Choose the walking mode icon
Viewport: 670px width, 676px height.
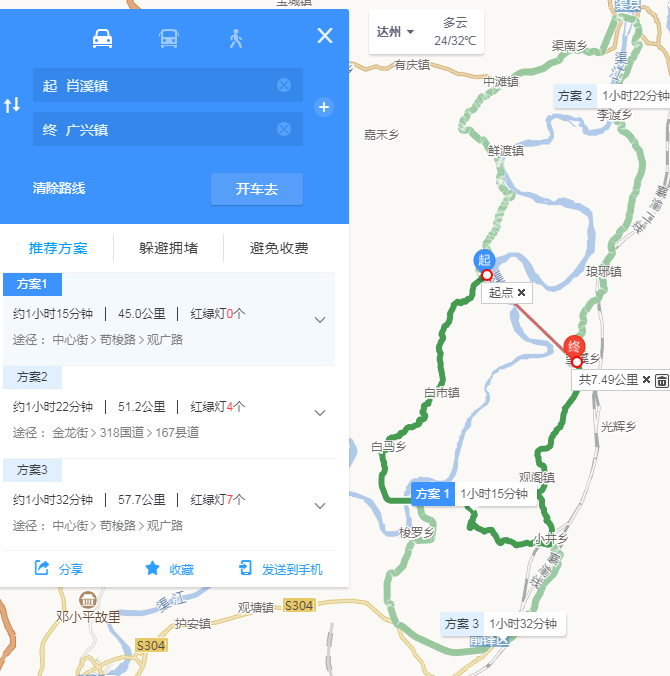coord(235,38)
